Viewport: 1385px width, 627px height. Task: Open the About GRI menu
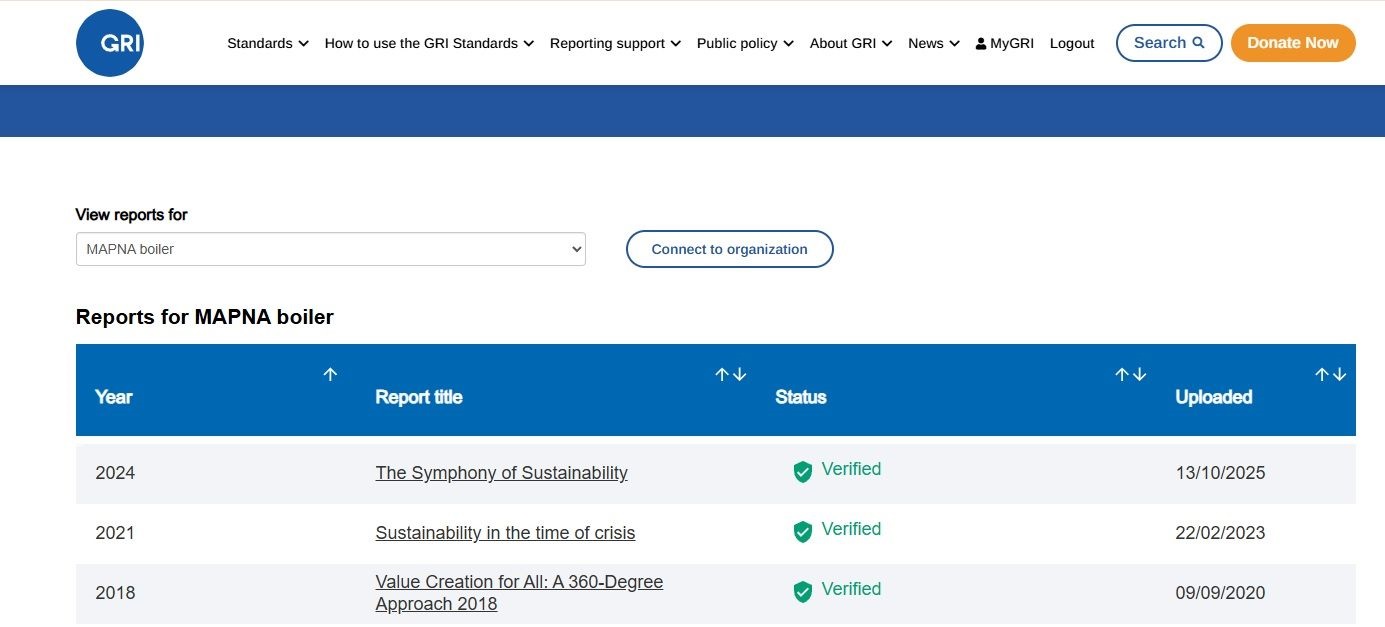click(x=850, y=43)
